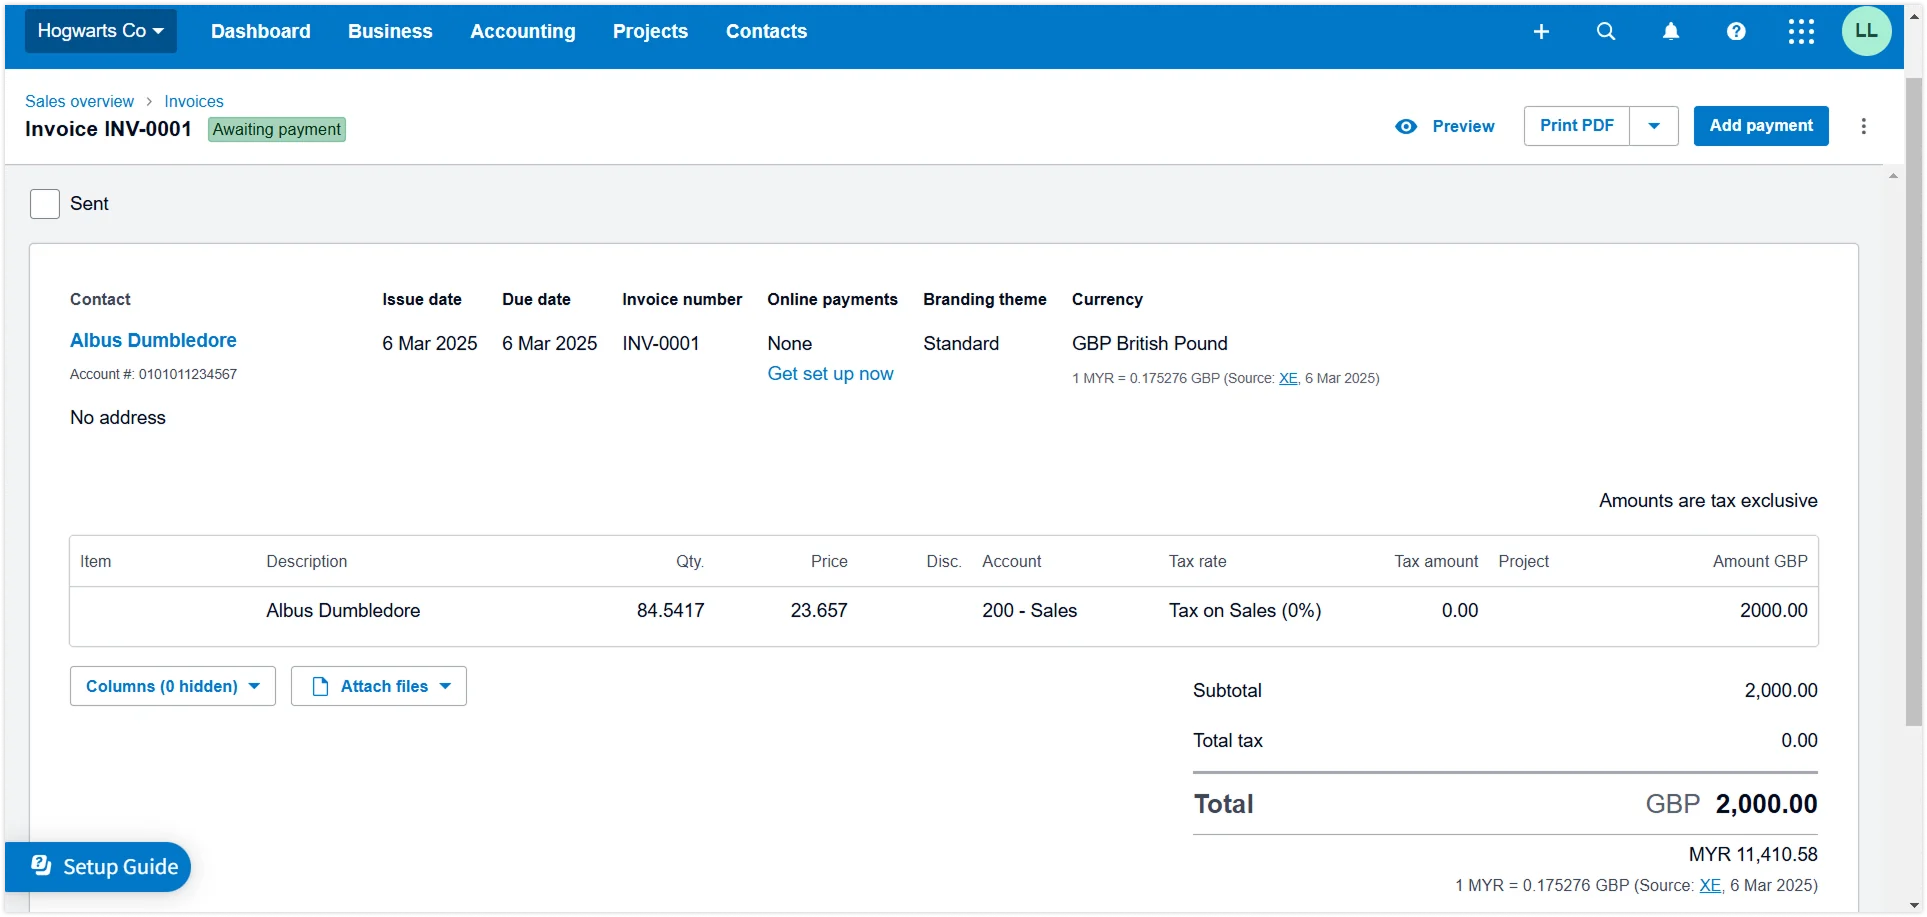Click the quantity value 84.5417

pyautogui.click(x=670, y=610)
